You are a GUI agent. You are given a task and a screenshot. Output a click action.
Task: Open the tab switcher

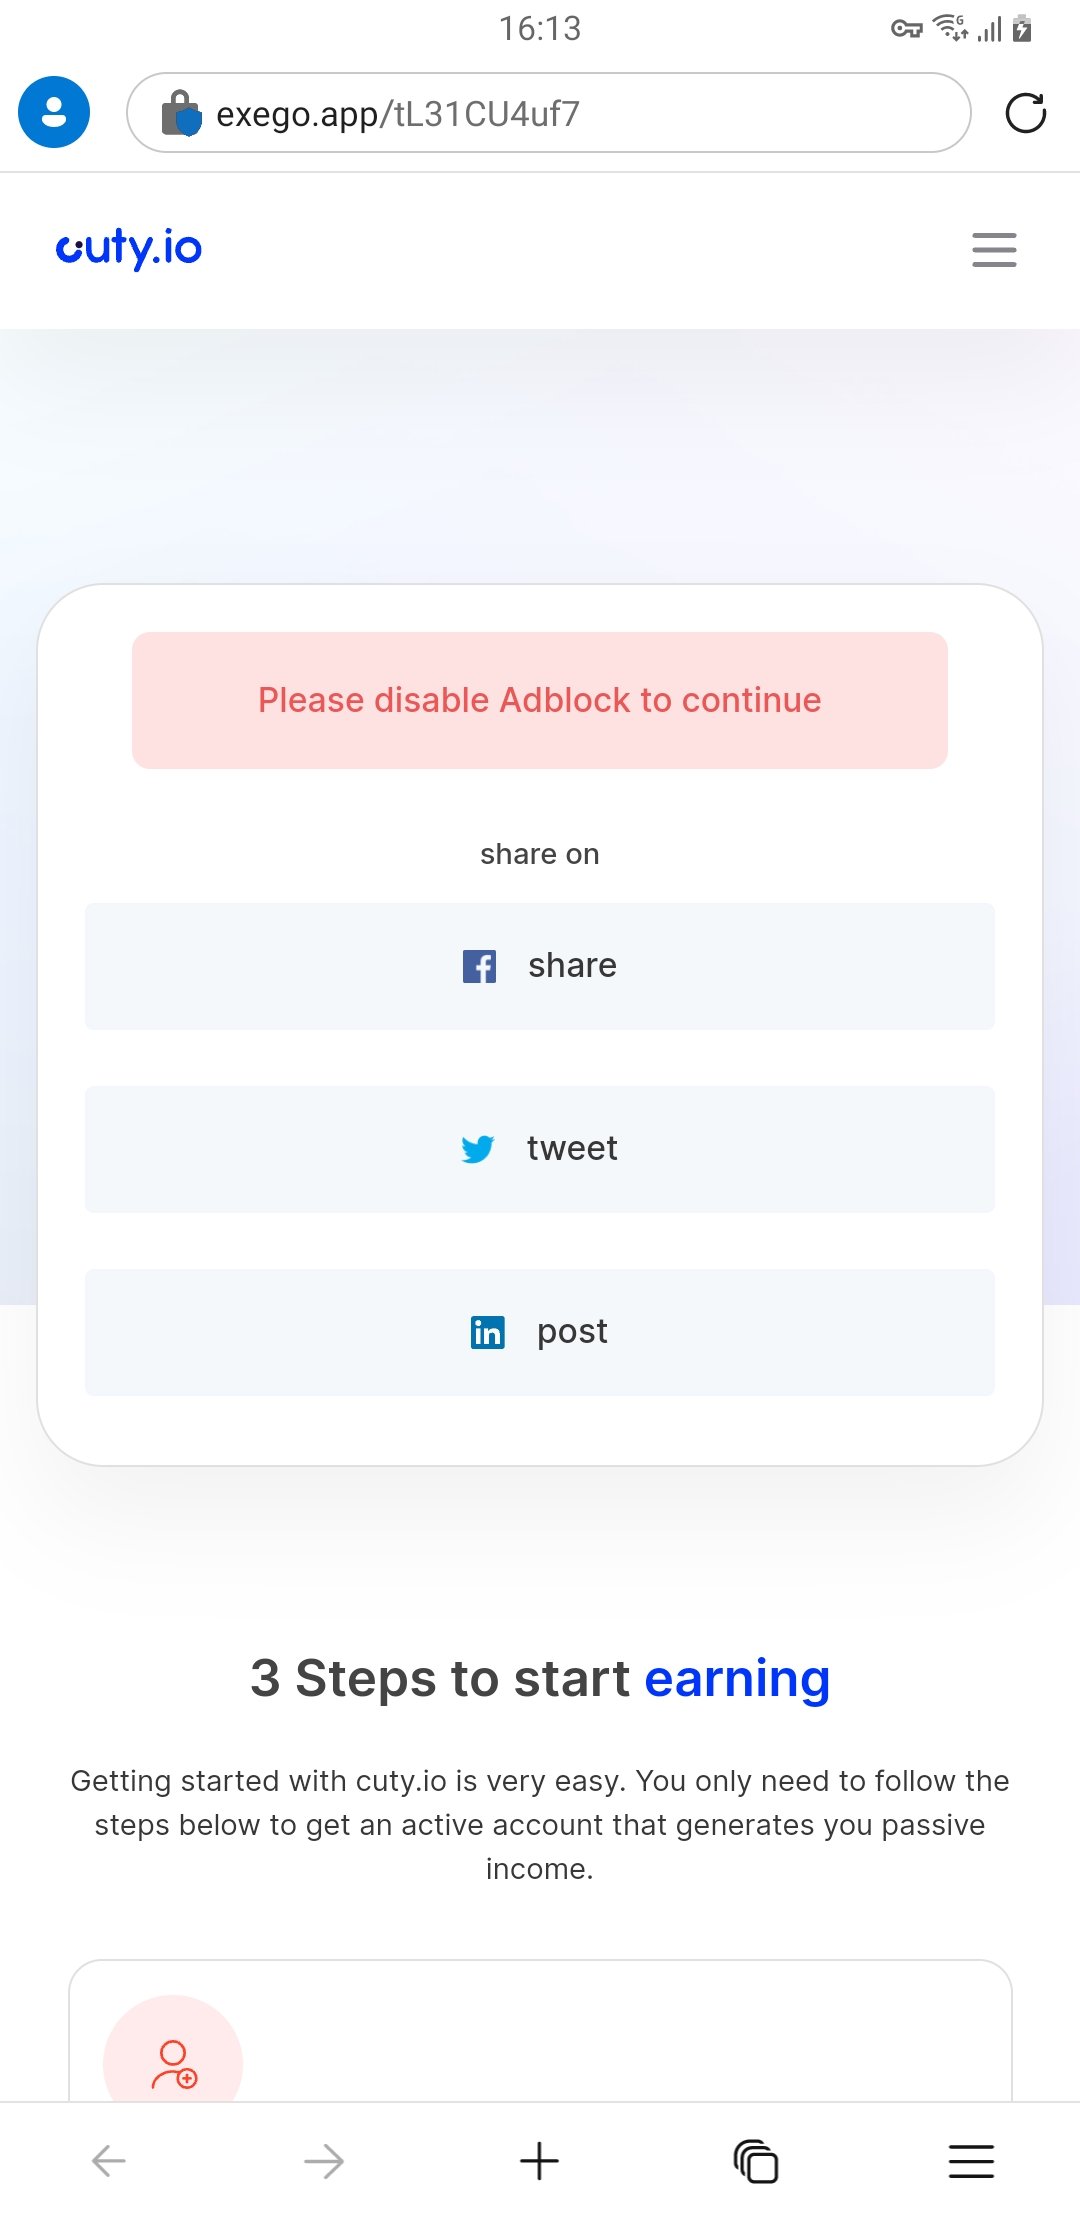tap(755, 2160)
